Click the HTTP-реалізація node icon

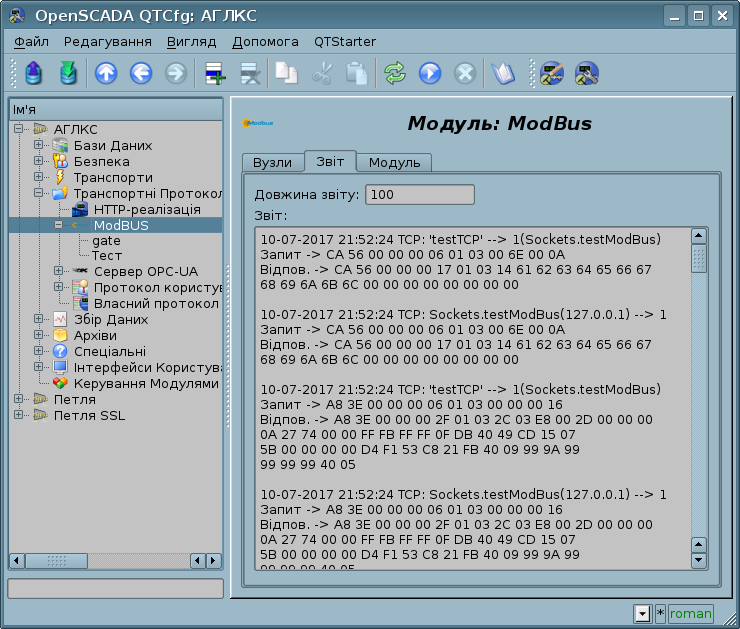tap(80, 209)
